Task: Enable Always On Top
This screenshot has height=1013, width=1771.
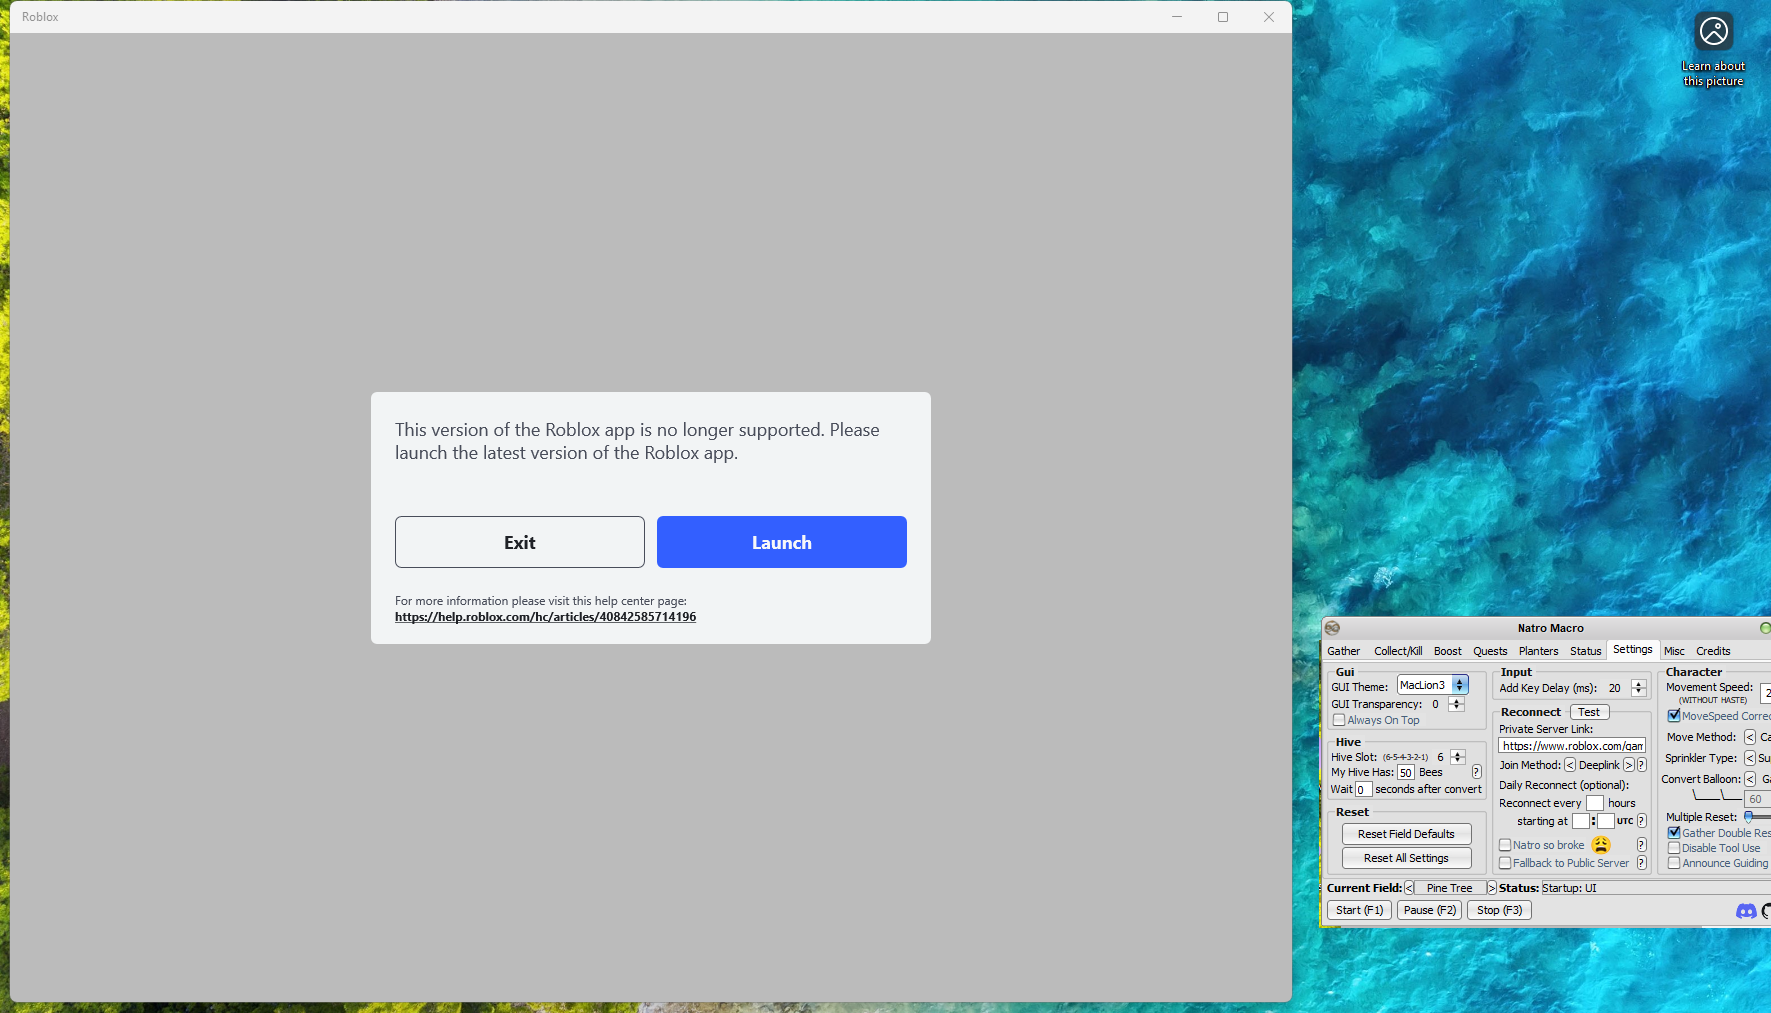Action: [1339, 720]
